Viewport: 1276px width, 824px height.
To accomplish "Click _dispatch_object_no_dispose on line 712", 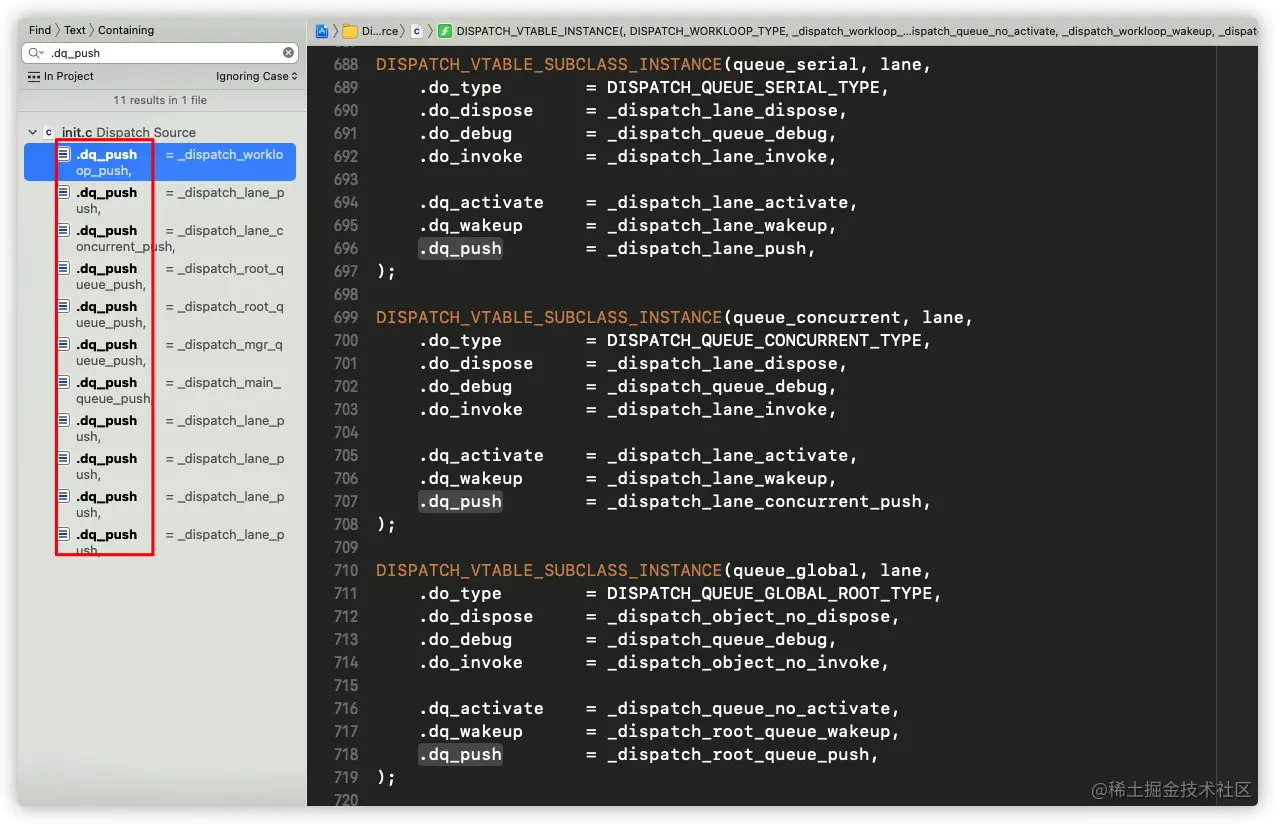I will [748, 617].
